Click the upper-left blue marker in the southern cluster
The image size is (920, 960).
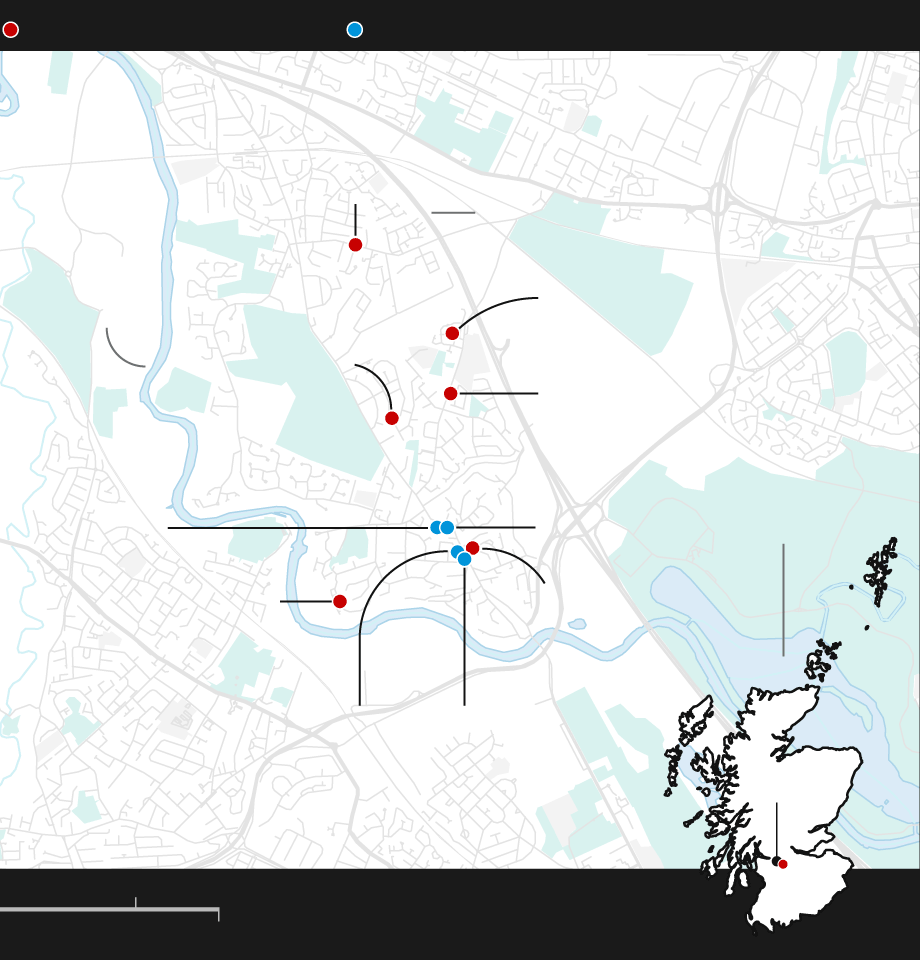tap(457, 552)
